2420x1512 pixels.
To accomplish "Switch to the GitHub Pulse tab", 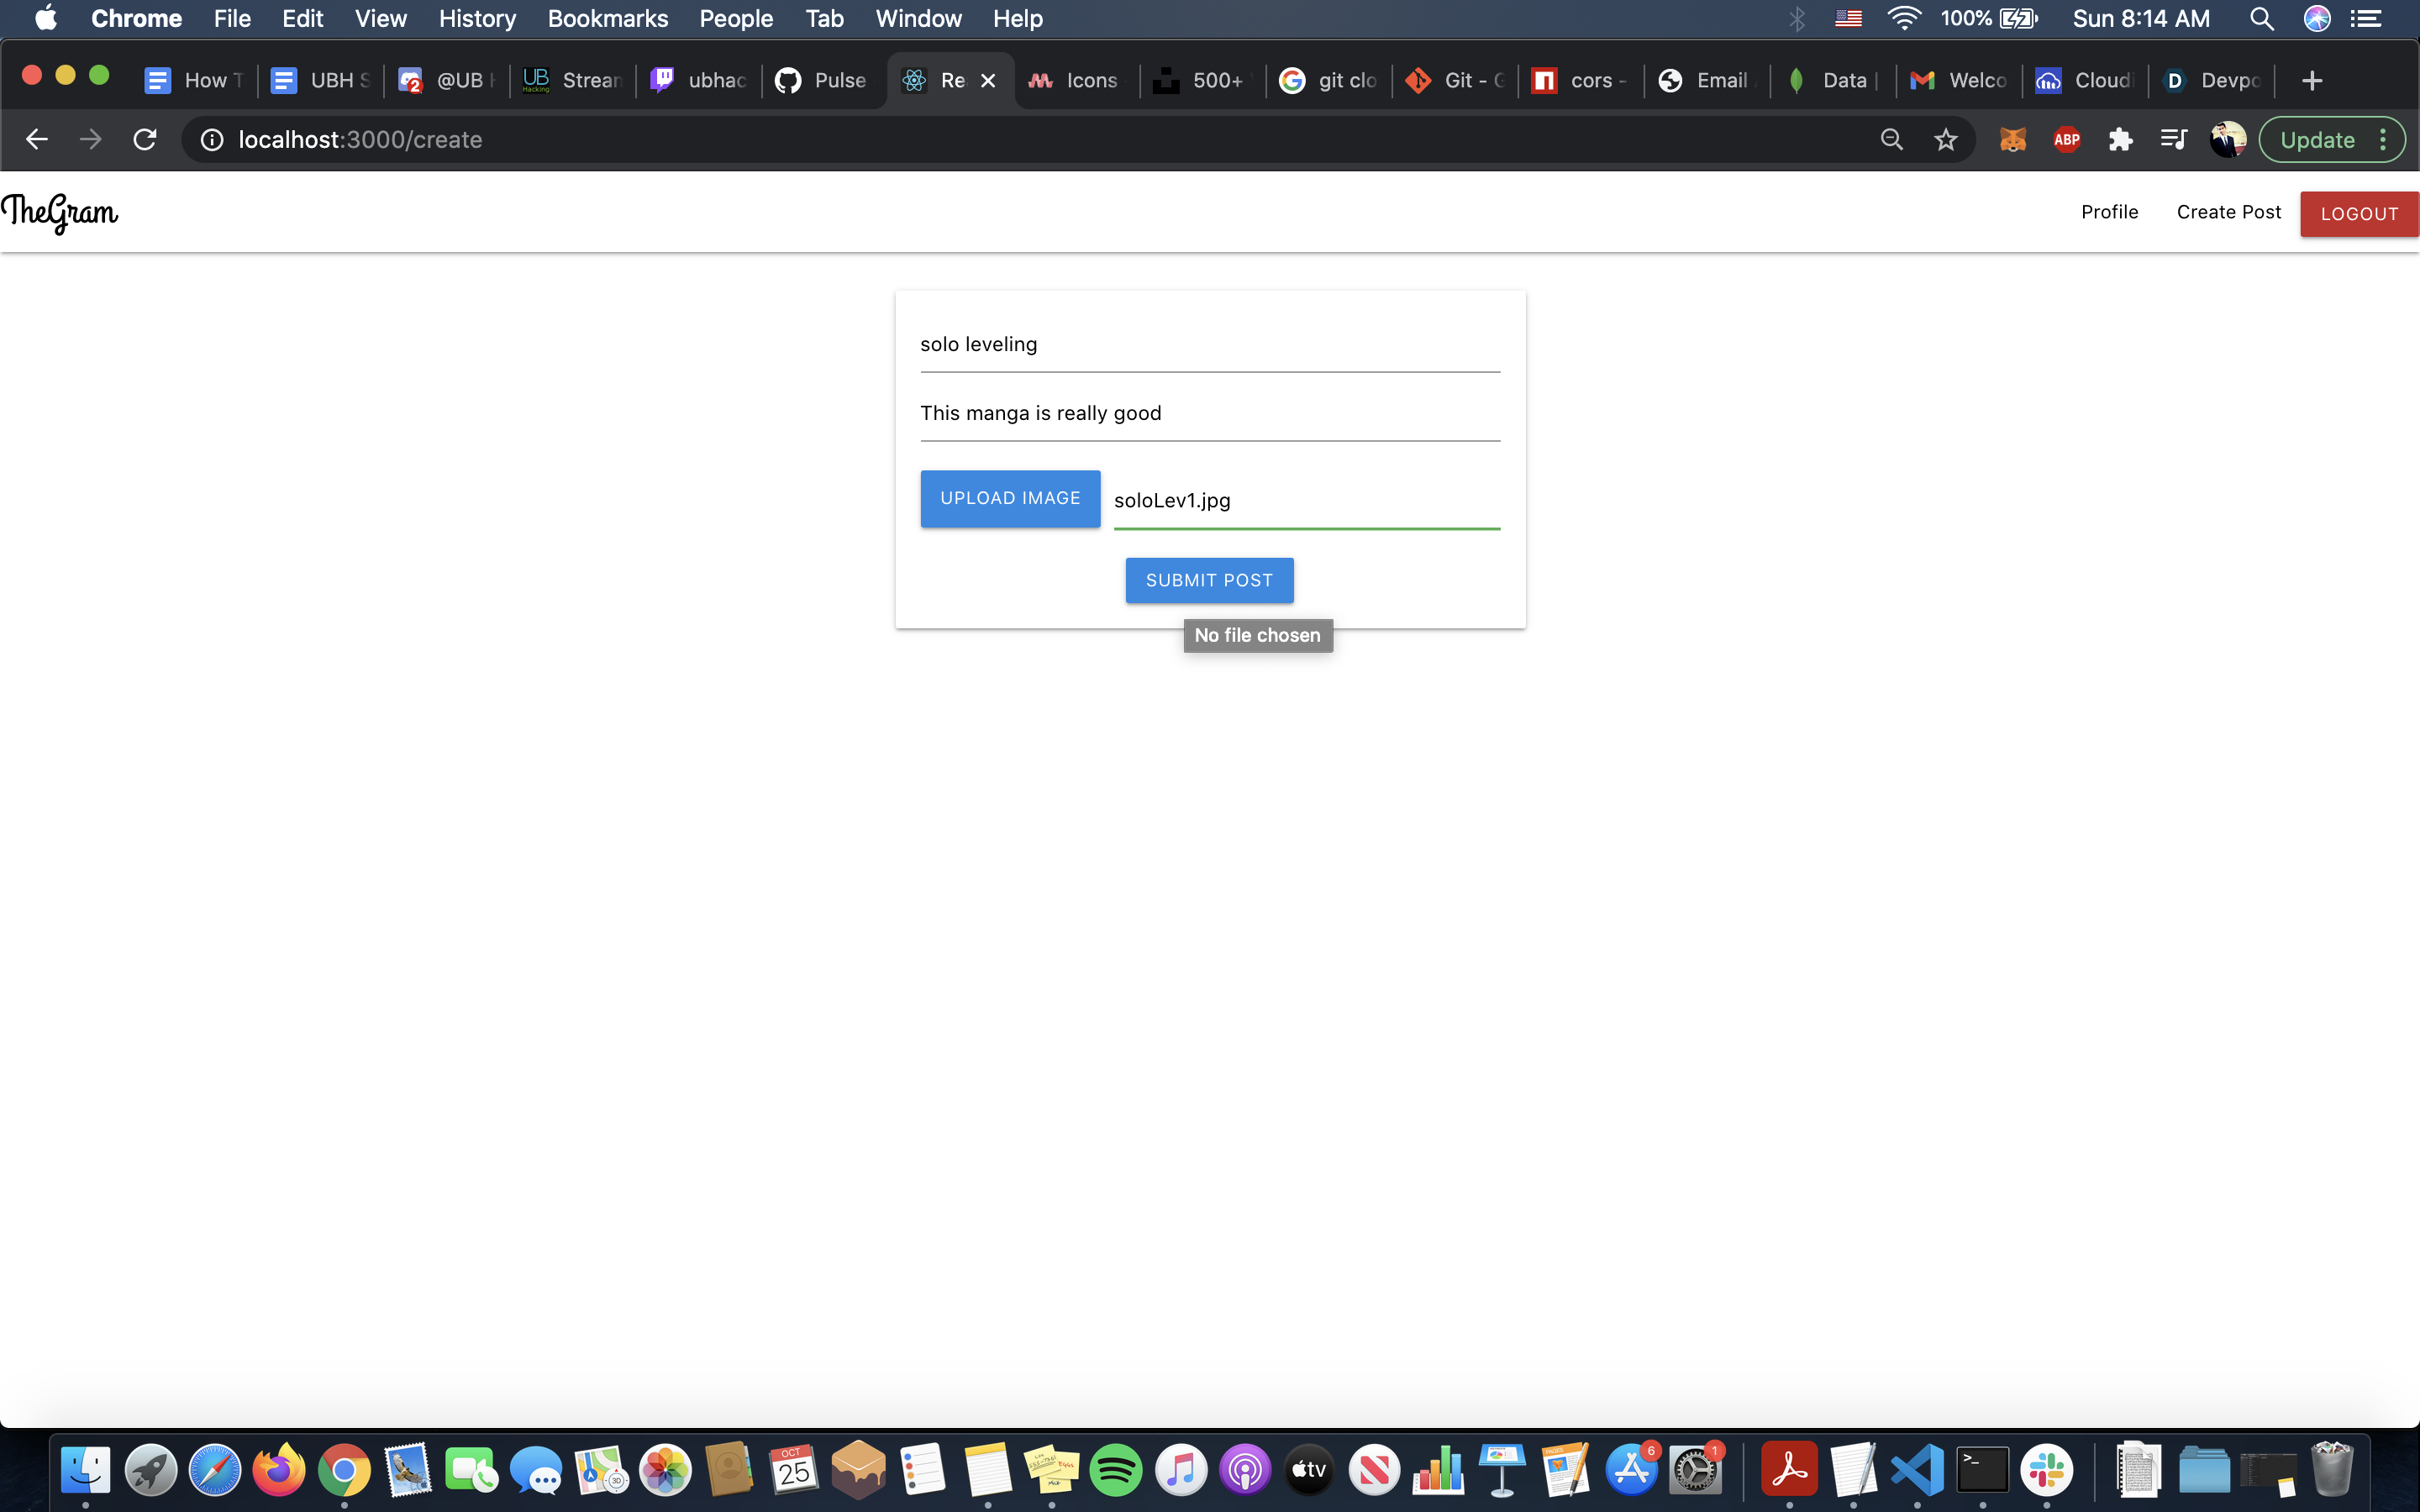I will coord(822,80).
